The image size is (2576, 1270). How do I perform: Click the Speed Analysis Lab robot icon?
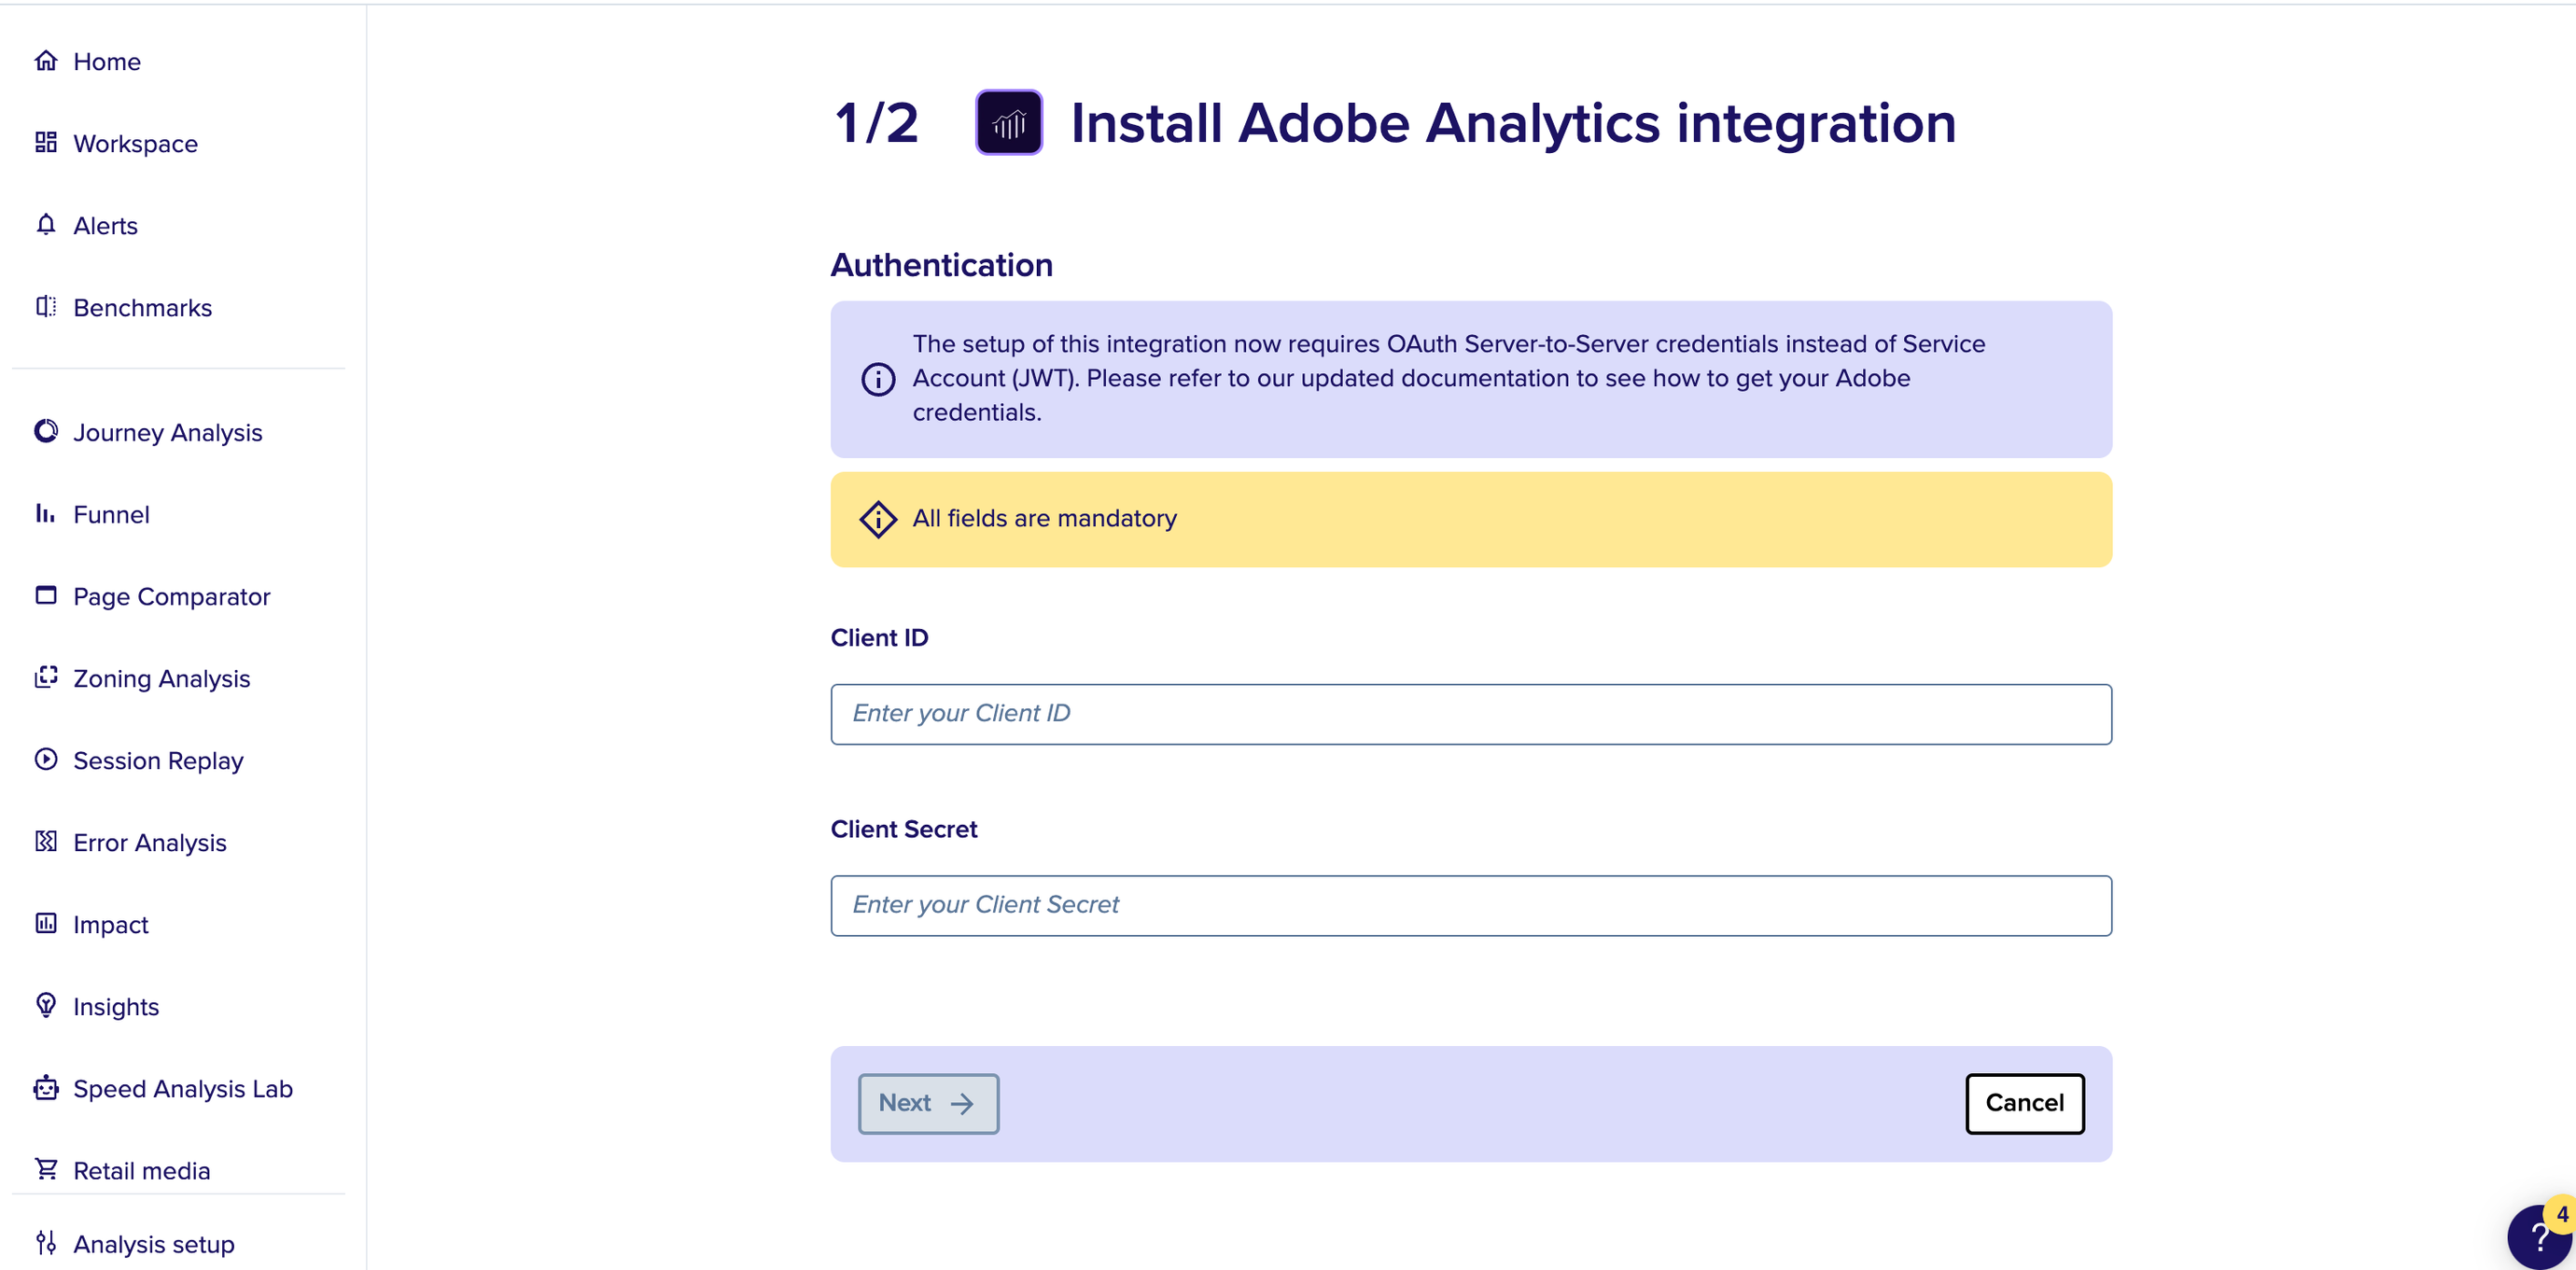[x=46, y=1087]
